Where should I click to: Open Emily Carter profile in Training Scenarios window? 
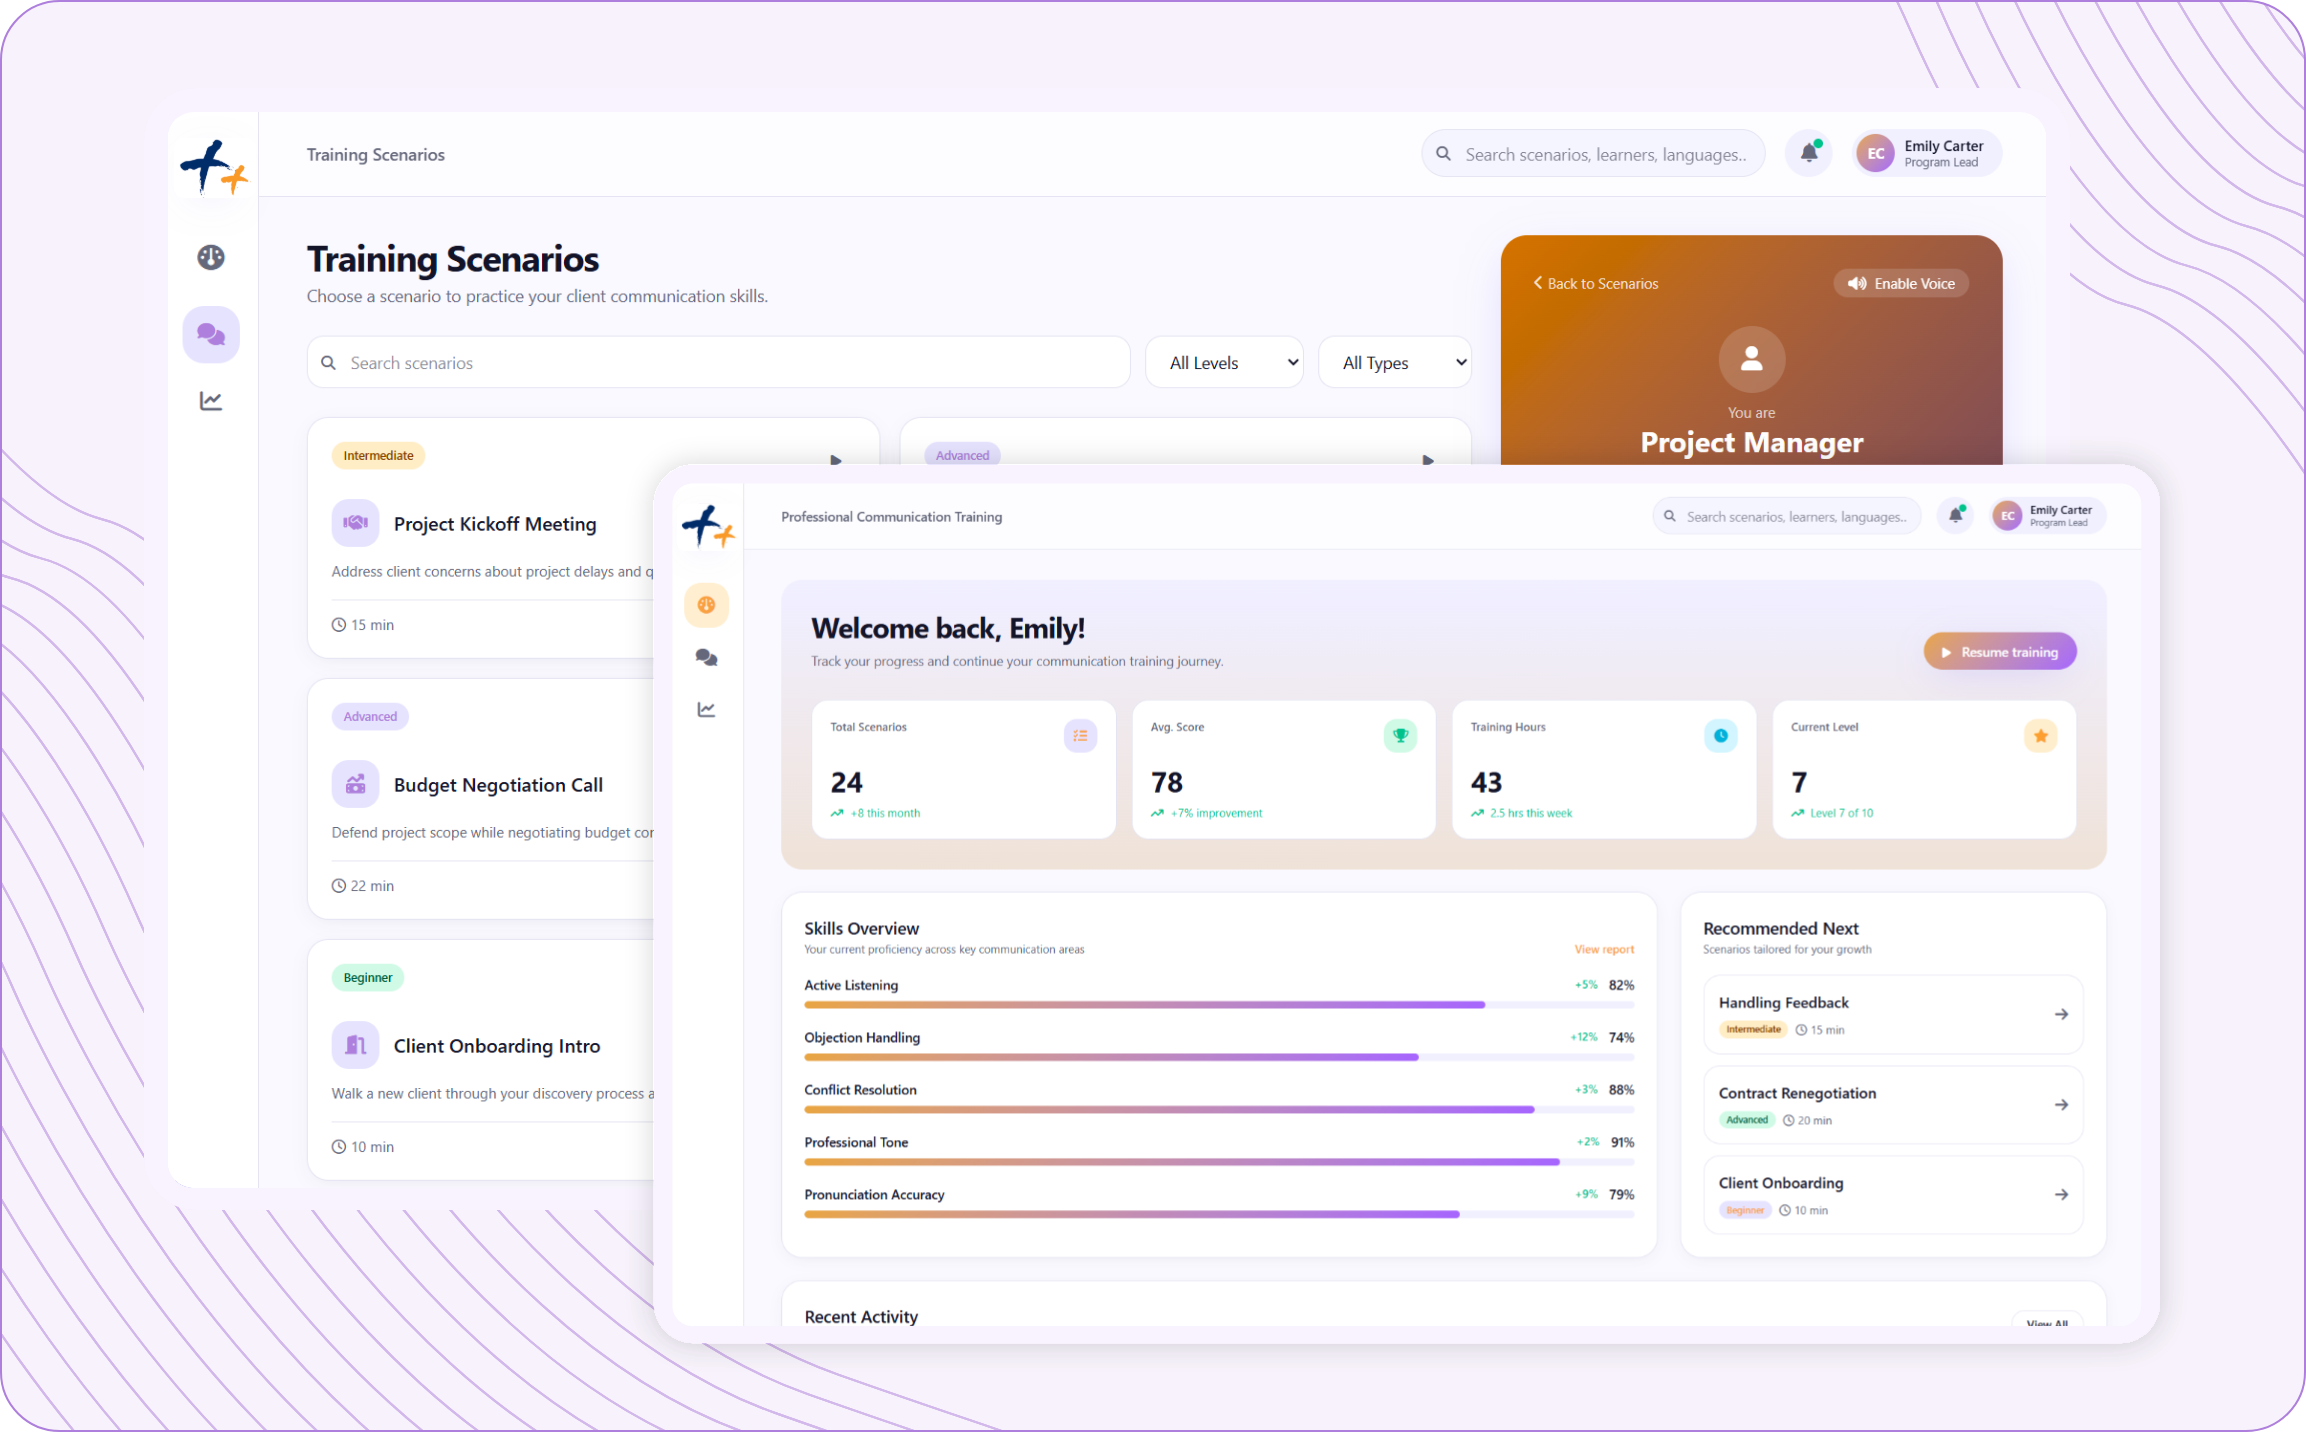point(1927,153)
